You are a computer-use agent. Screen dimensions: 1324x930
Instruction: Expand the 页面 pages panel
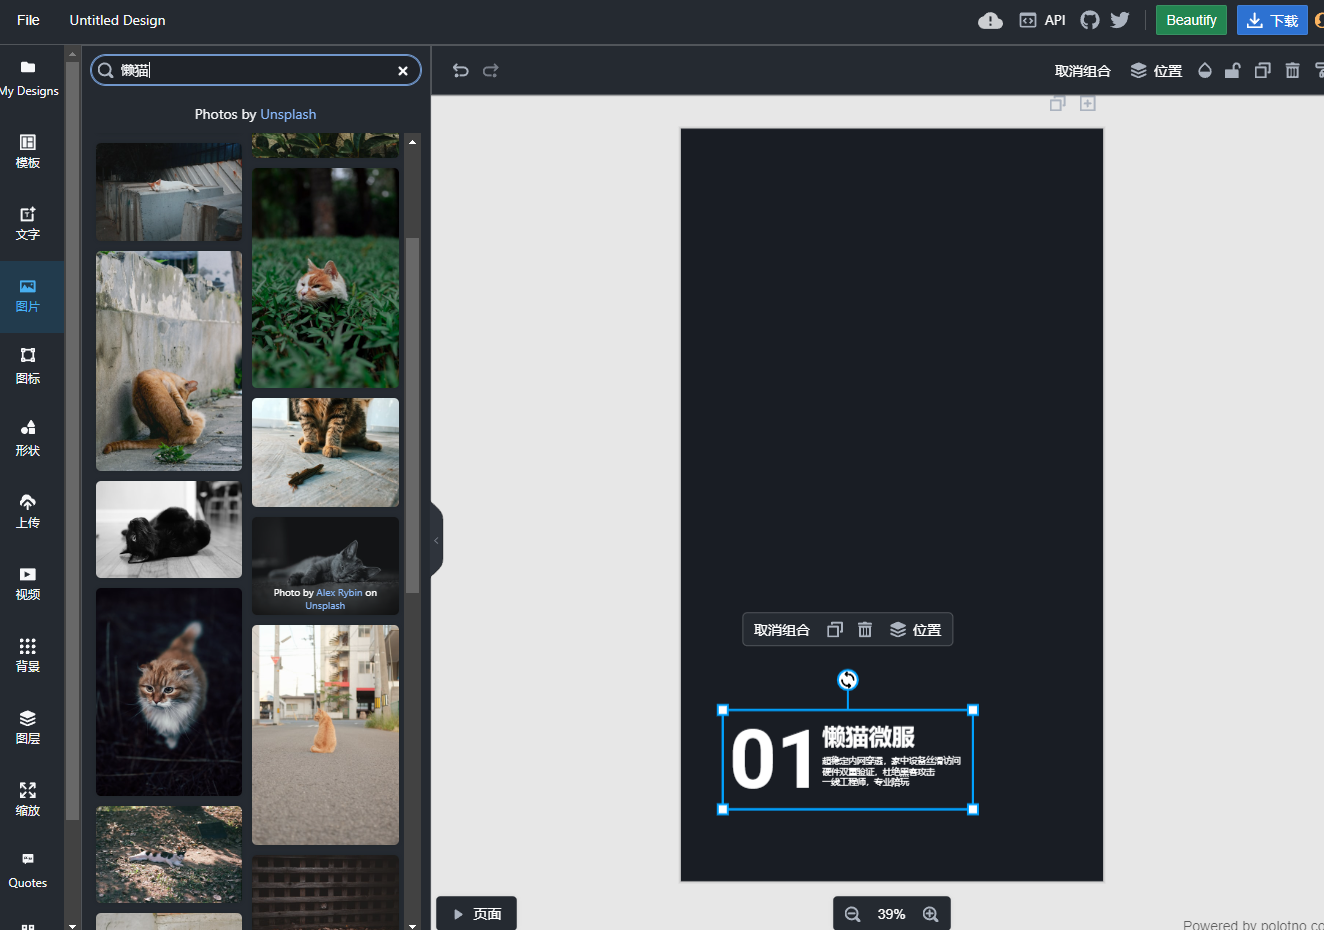click(476, 914)
